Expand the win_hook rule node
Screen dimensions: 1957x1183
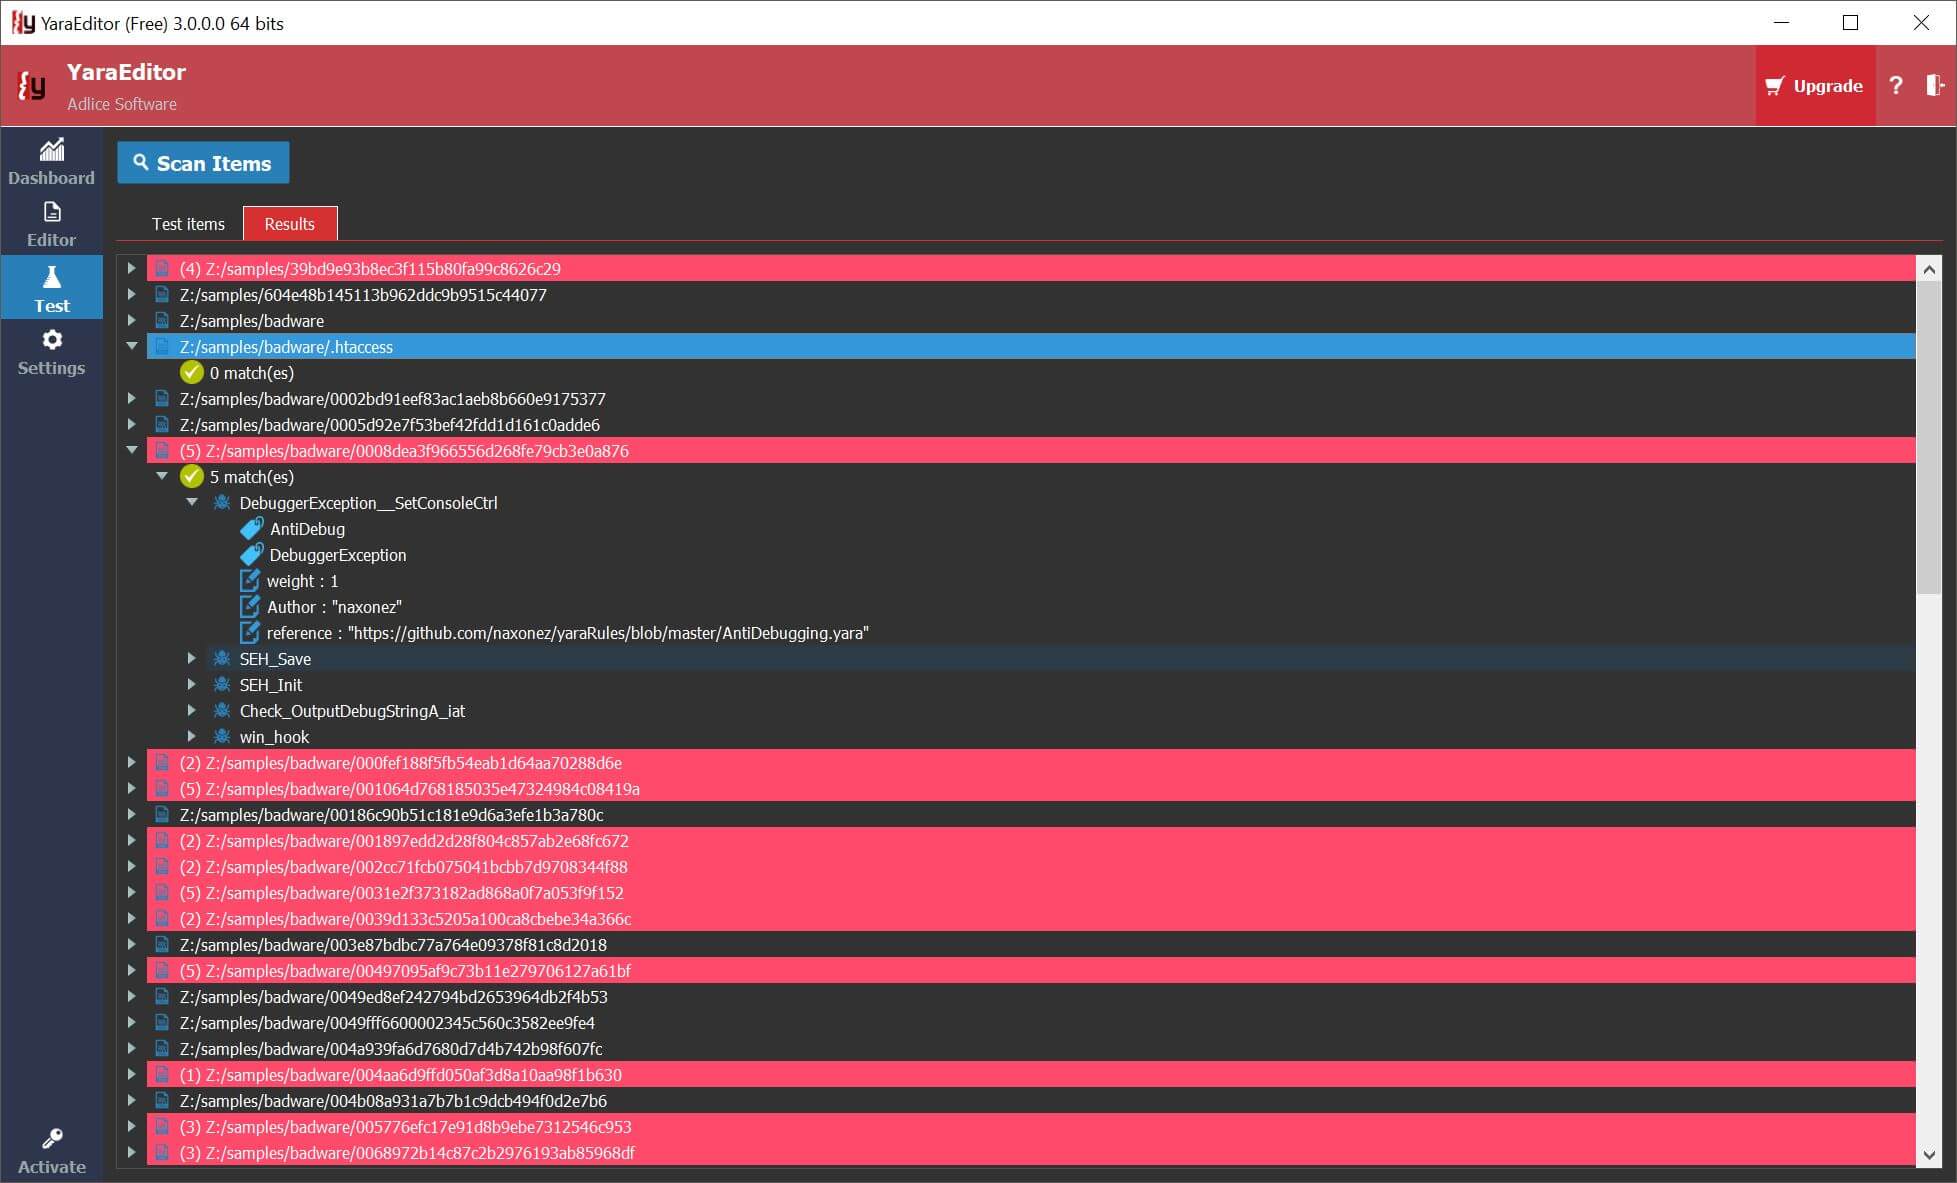pyautogui.click(x=192, y=737)
